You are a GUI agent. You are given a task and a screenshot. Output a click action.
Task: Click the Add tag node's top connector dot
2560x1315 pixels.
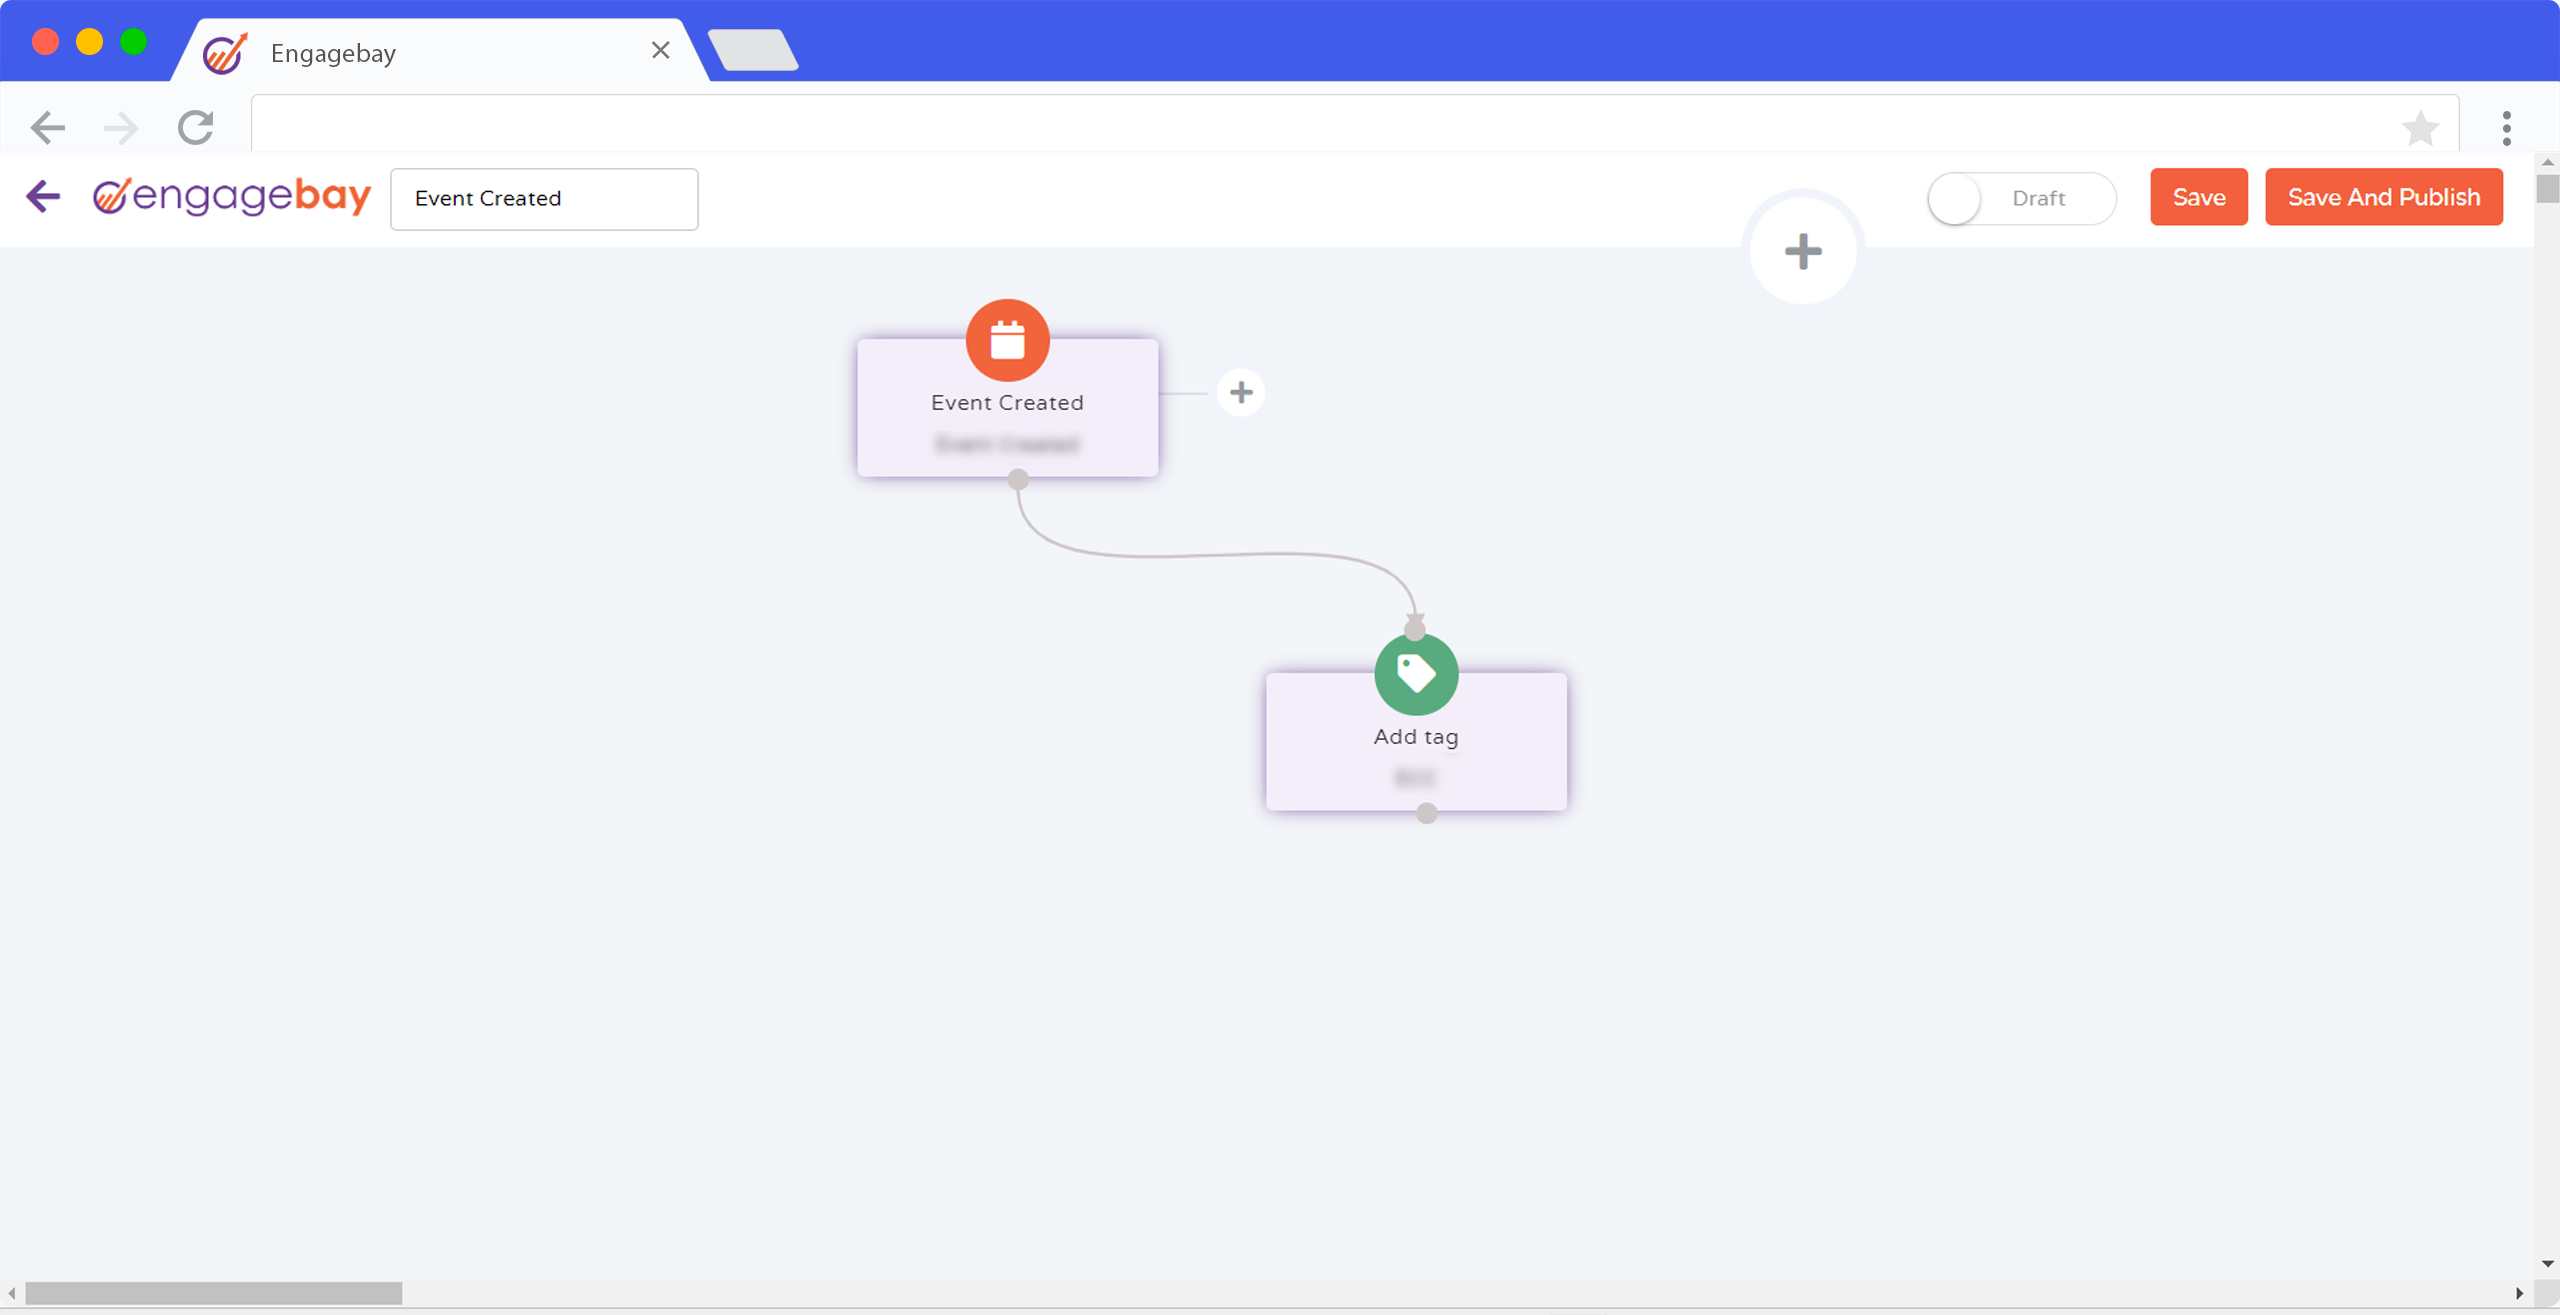(x=1414, y=630)
